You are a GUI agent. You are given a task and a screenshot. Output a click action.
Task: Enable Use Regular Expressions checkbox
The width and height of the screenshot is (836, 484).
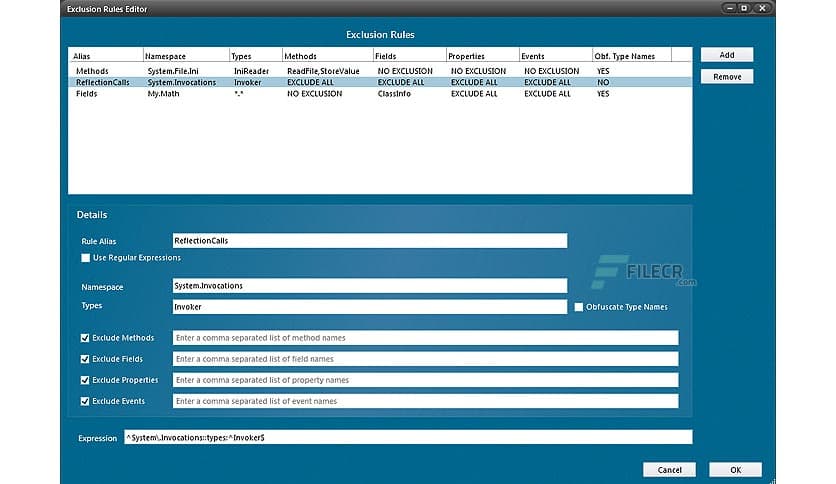[85, 258]
